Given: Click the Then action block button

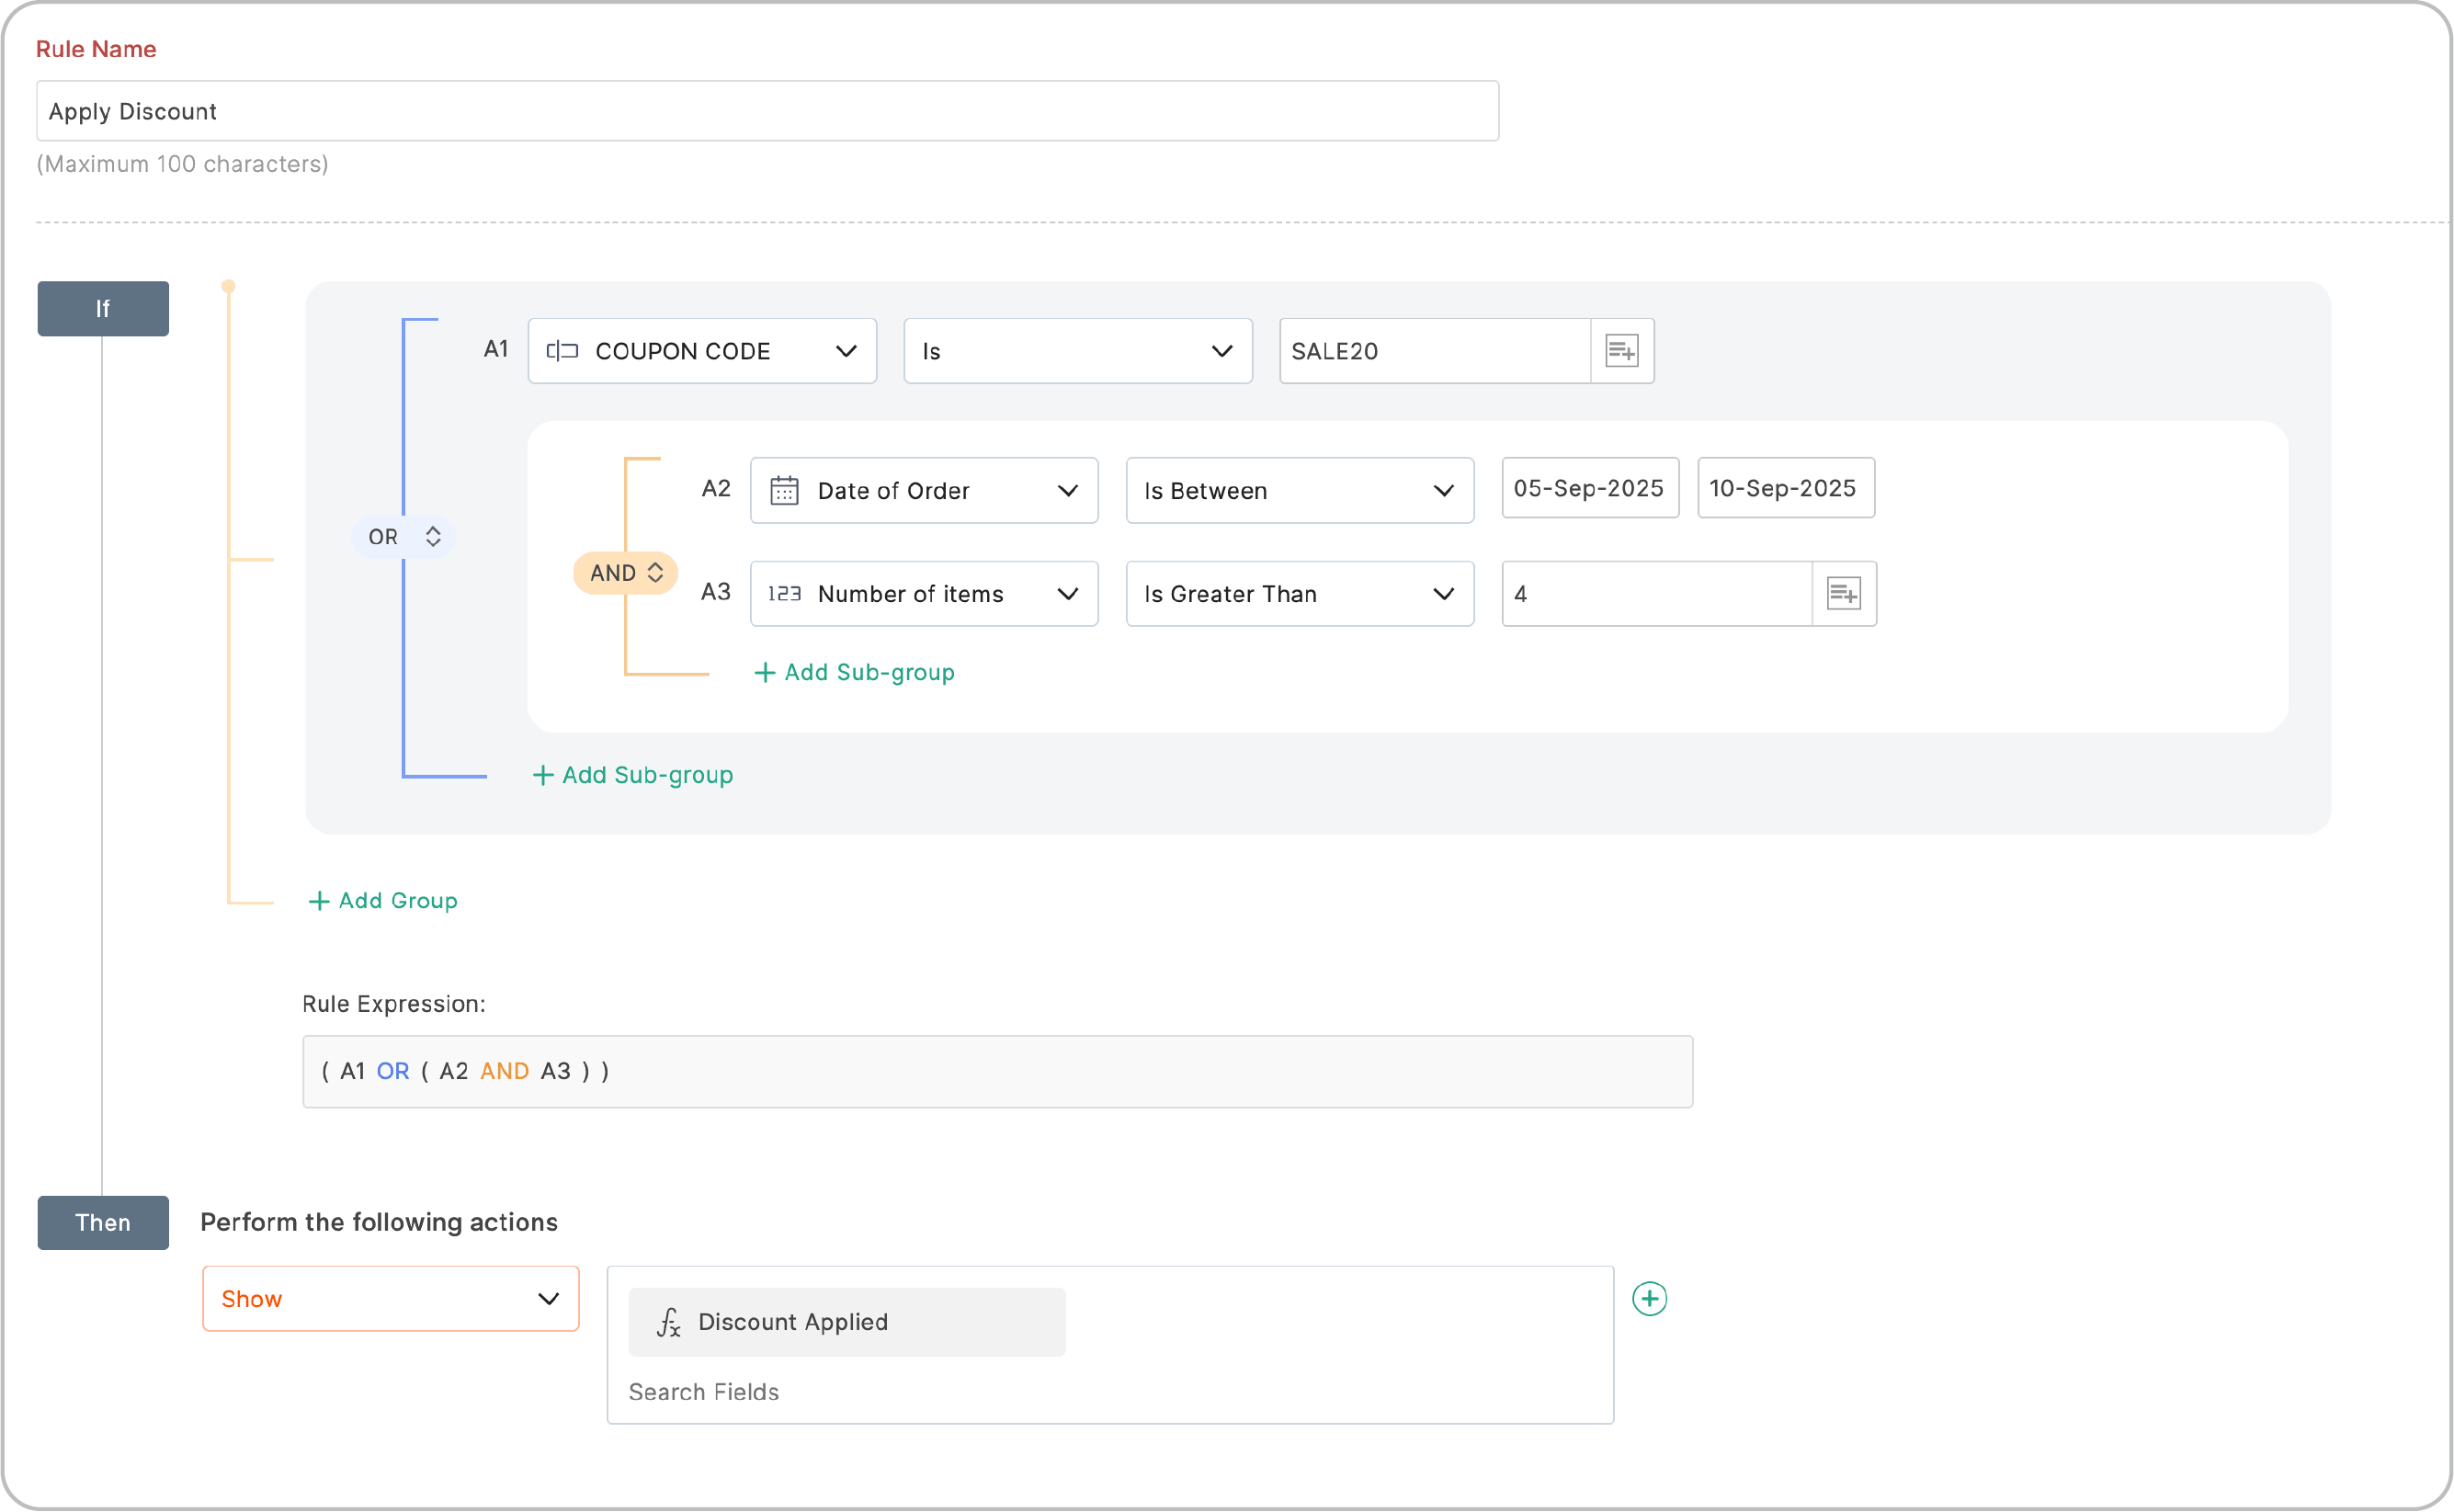Looking at the screenshot, I should 103,1222.
